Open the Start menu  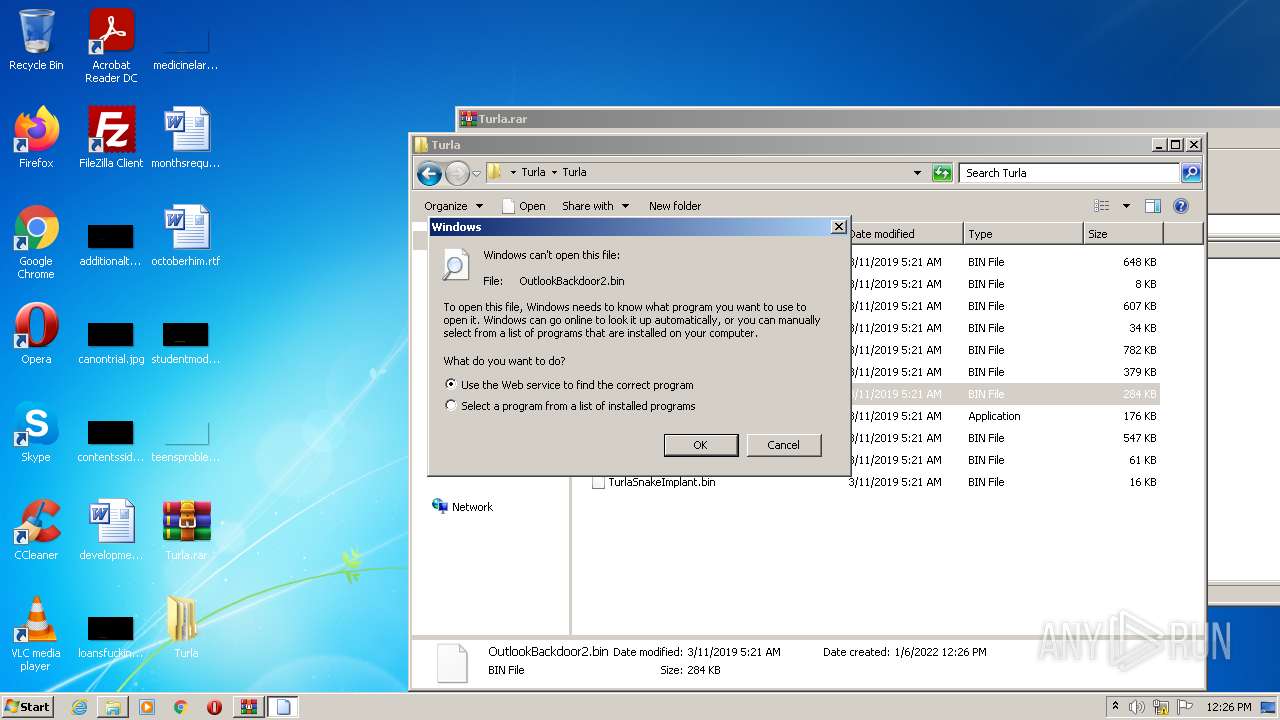[x=28, y=707]
